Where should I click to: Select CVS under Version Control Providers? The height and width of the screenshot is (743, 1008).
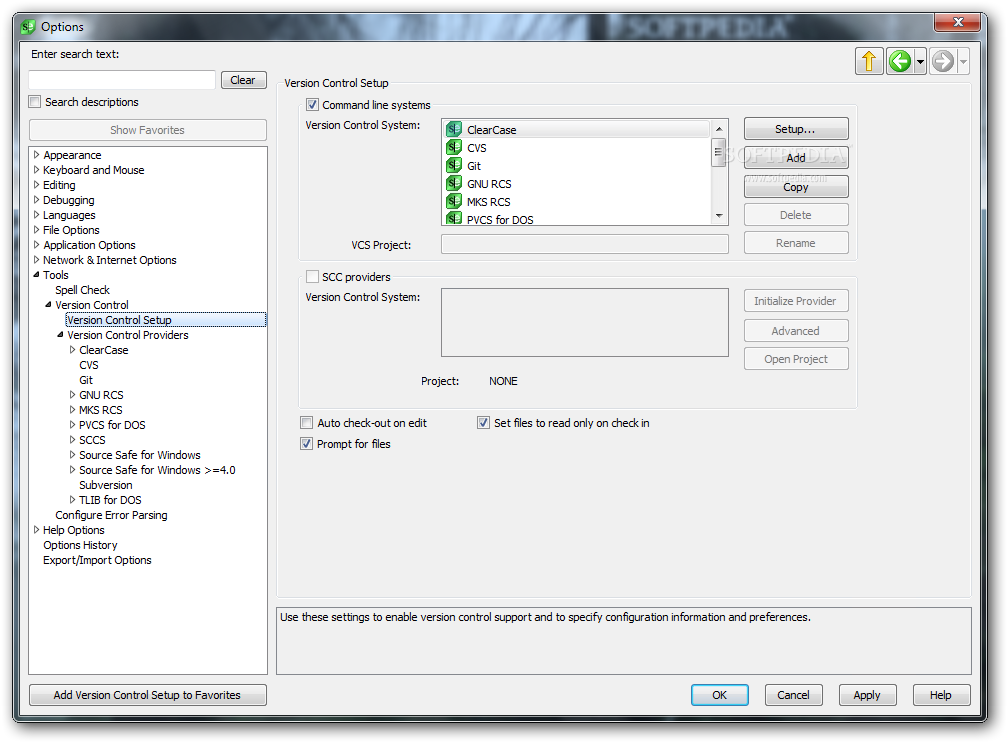click(89, 365)
